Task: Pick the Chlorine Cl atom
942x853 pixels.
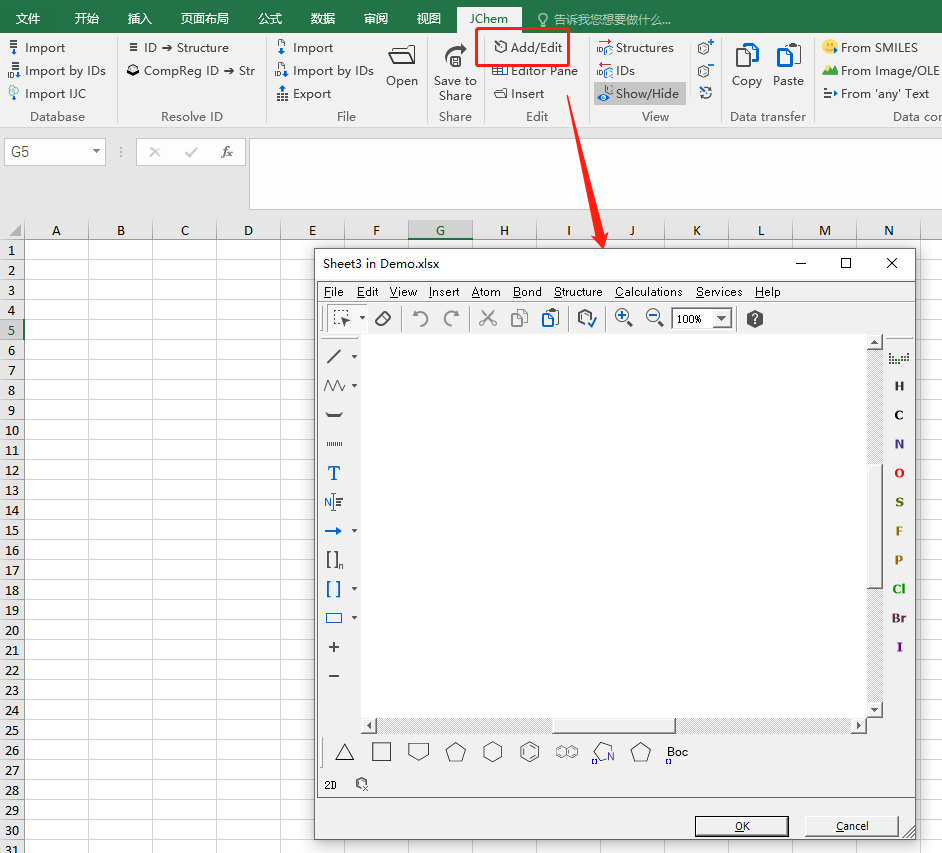Action: pyautogui.click(x=899, y=589)
